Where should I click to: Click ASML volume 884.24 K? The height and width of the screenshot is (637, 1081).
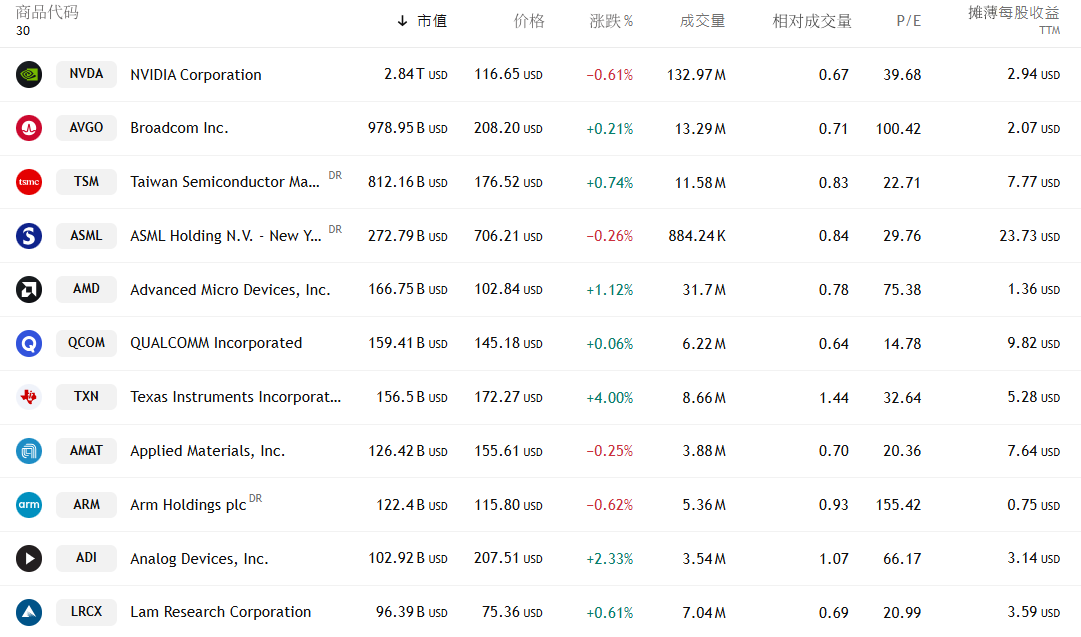697,236
